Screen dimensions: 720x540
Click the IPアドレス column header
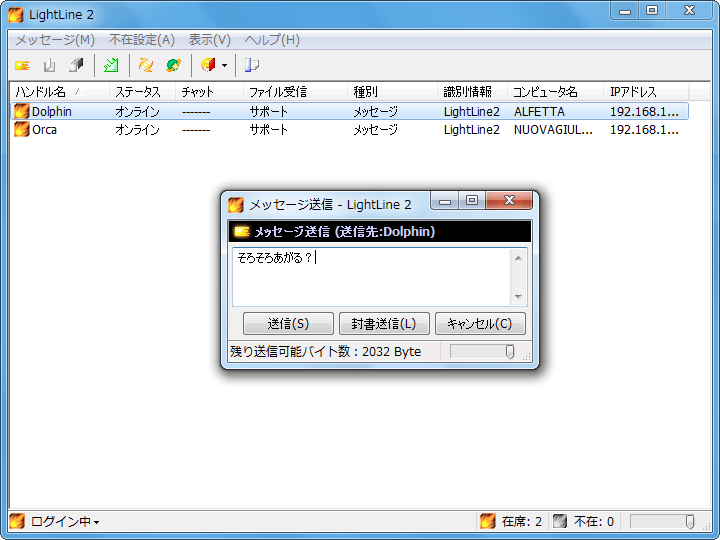pyautogui.click(x=646, y=92)
